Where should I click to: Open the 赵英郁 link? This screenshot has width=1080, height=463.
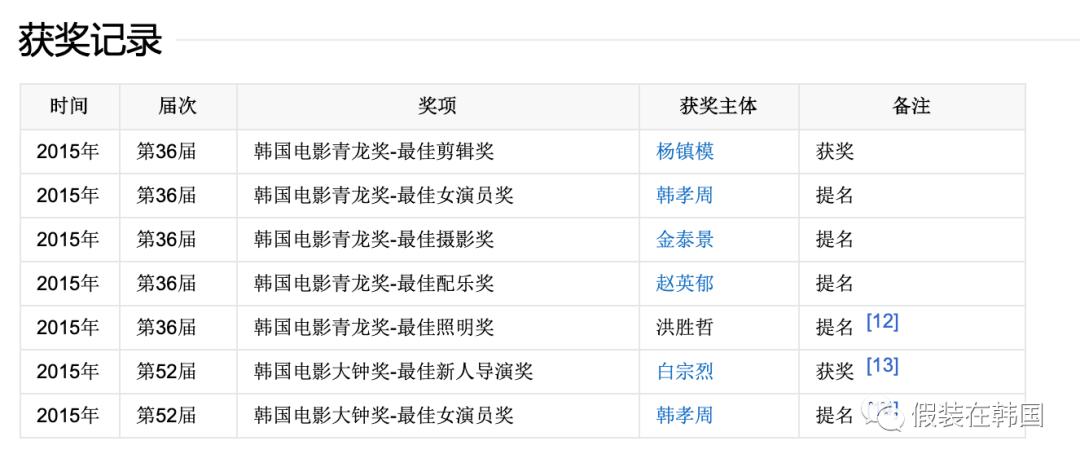685,283
